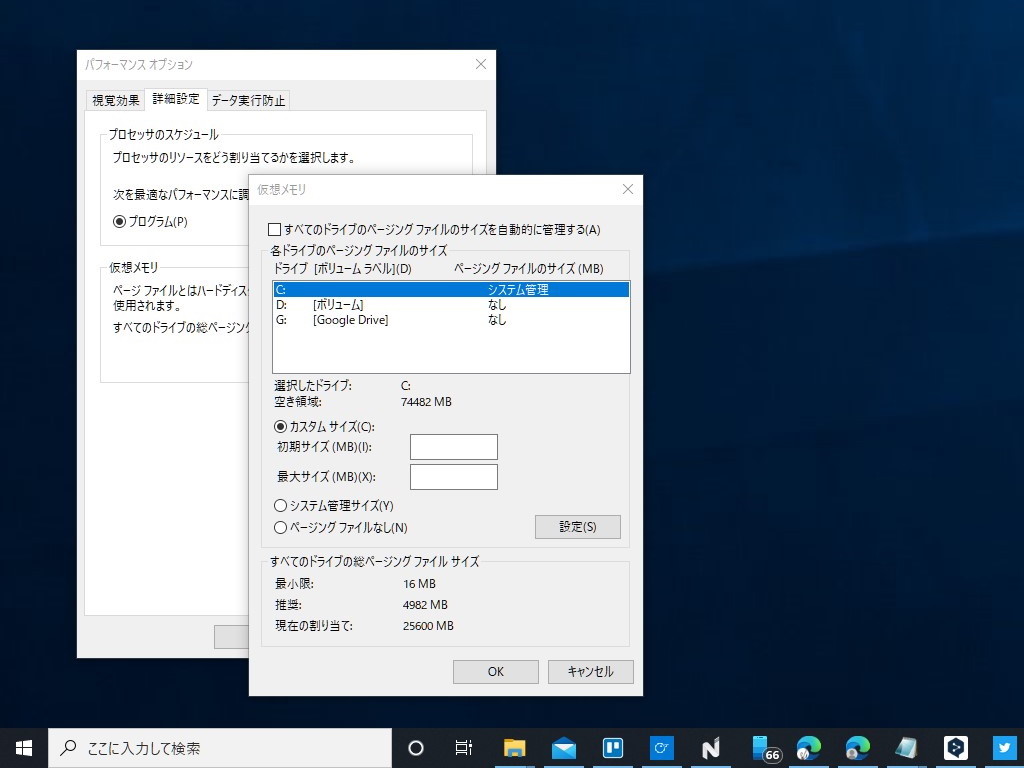Open Twitter from the taskbar
The height and width of the screenshot is (768, 1024).
(1002, 747)
